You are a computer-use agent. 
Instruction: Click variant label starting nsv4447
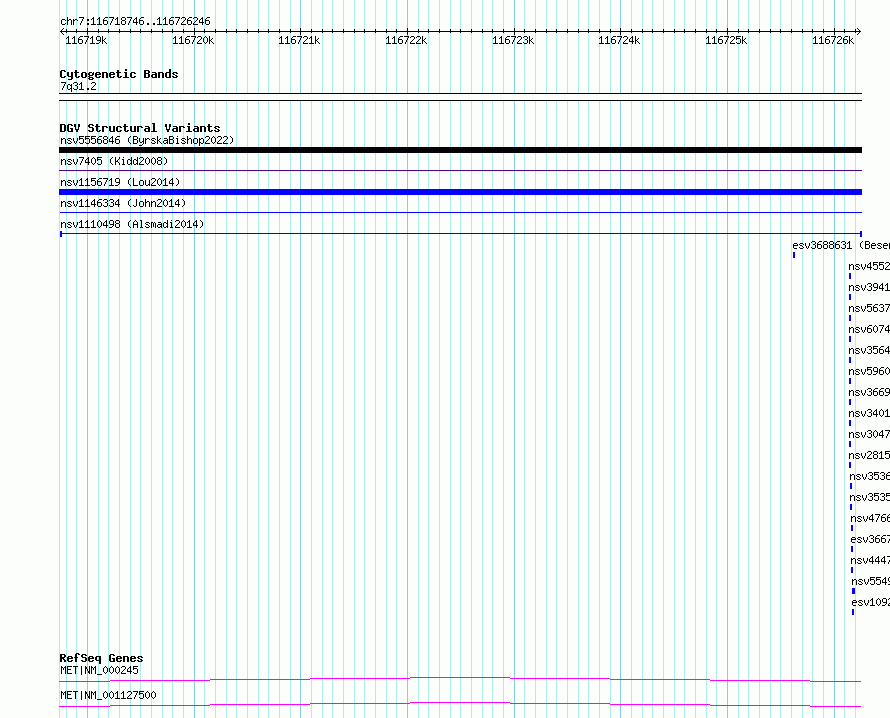870,560
